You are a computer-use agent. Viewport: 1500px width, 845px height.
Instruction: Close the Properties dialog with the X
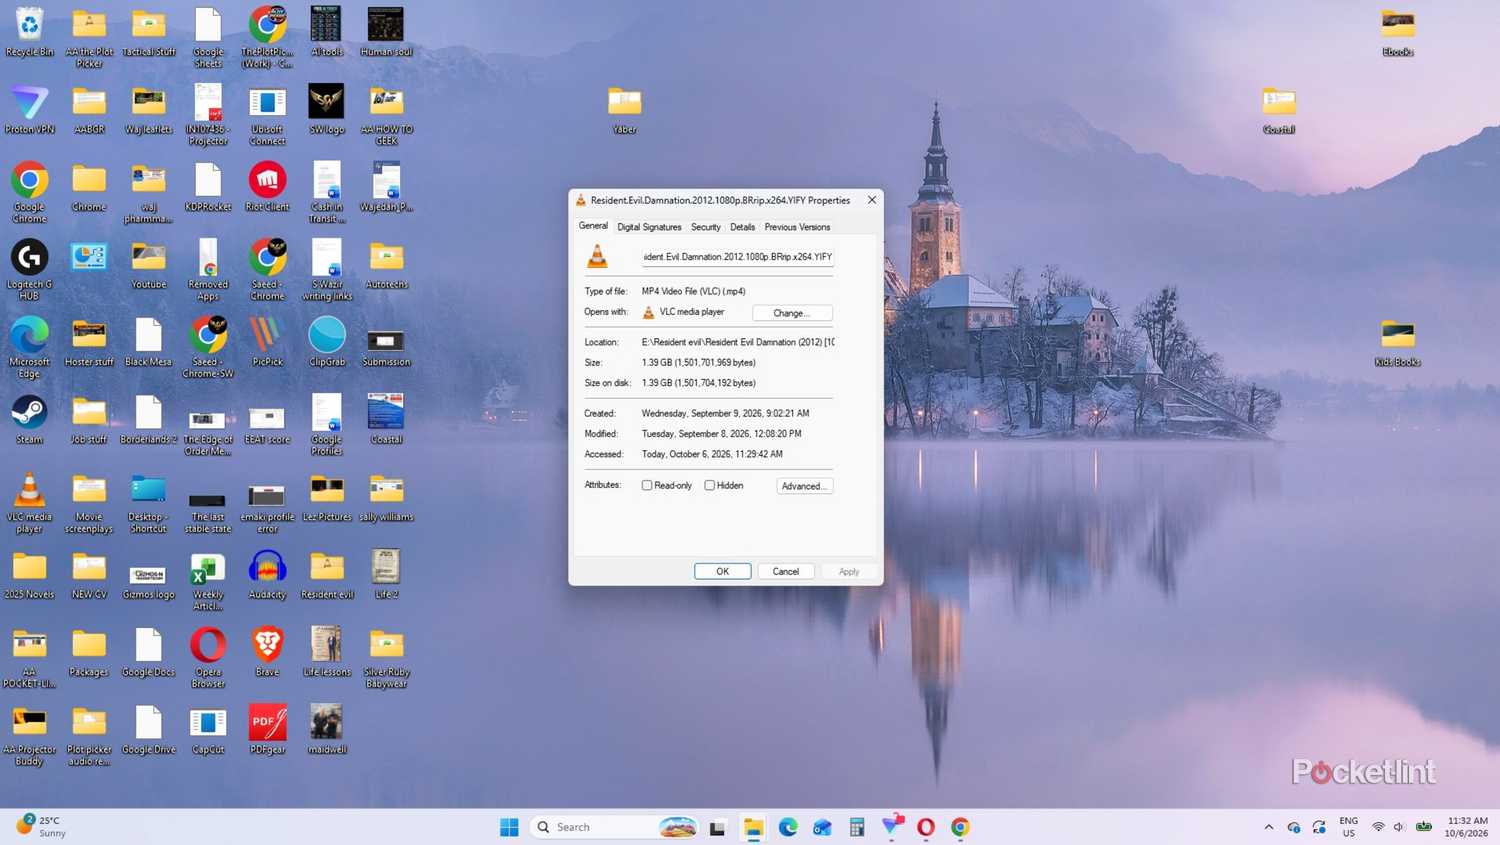tap(872, 200)
